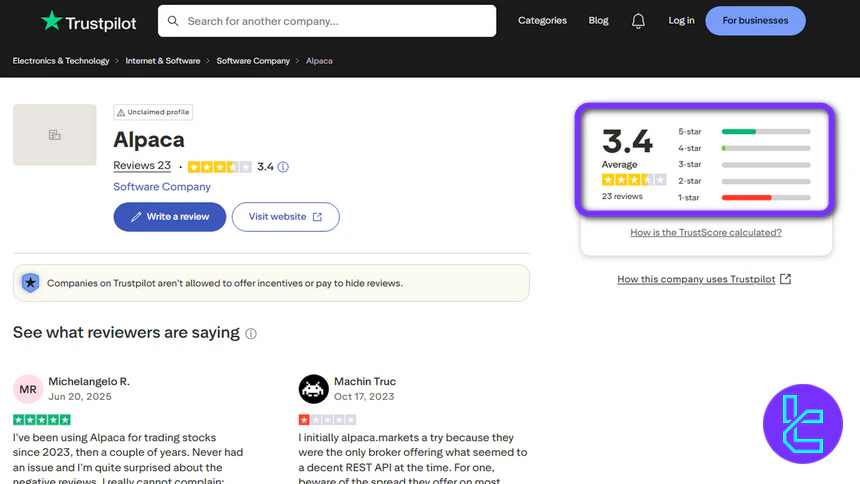Image resolution: width=860 pixels, height=484 pixels.
Task: Click Machin Truc's avatar
Action: 313,389
